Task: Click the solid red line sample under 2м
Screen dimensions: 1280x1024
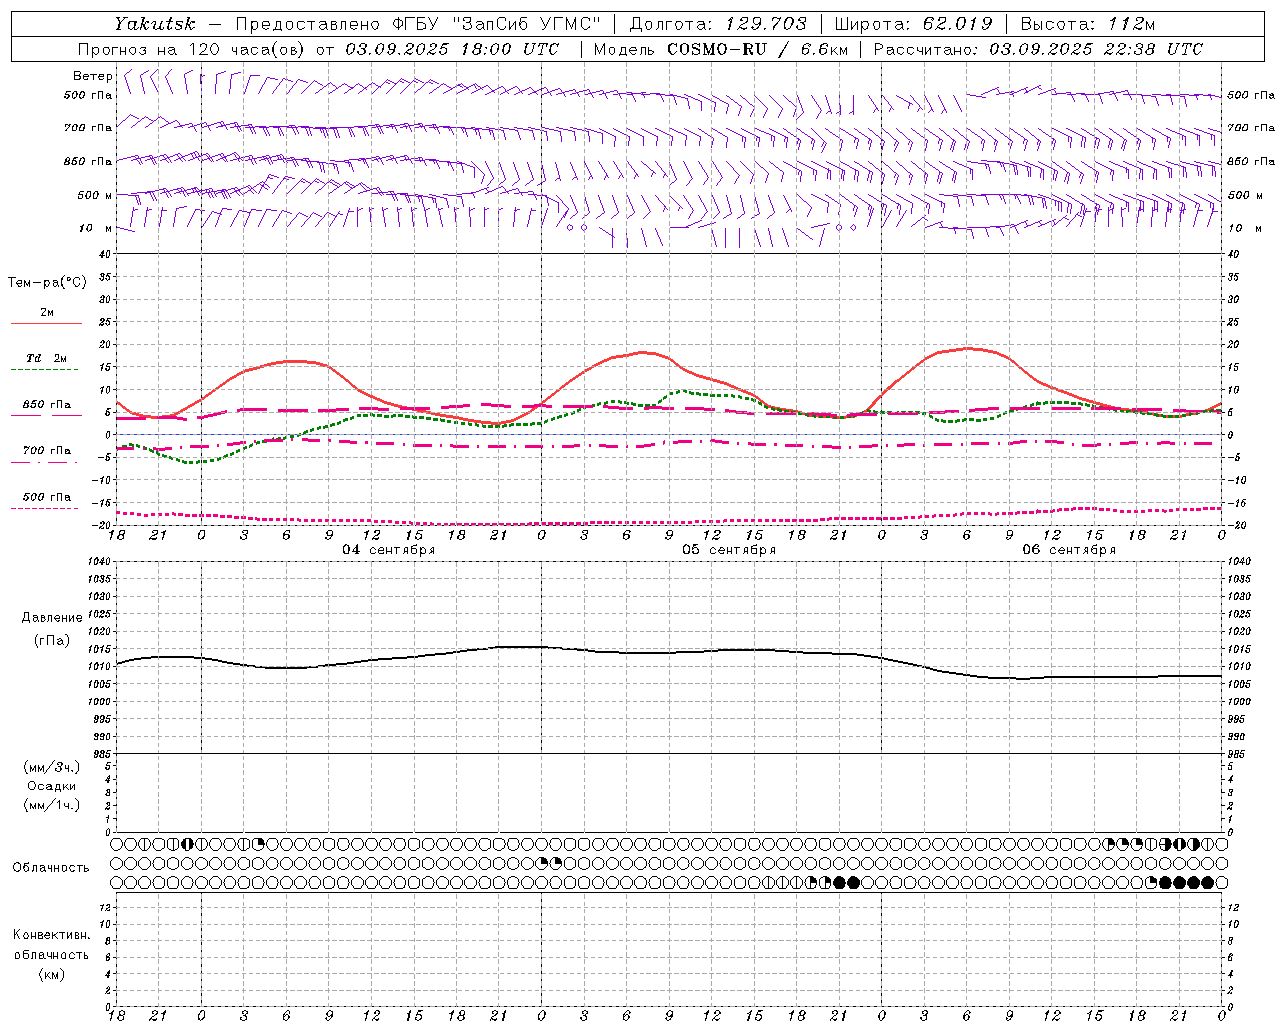Action: click(x=46, y=323)
